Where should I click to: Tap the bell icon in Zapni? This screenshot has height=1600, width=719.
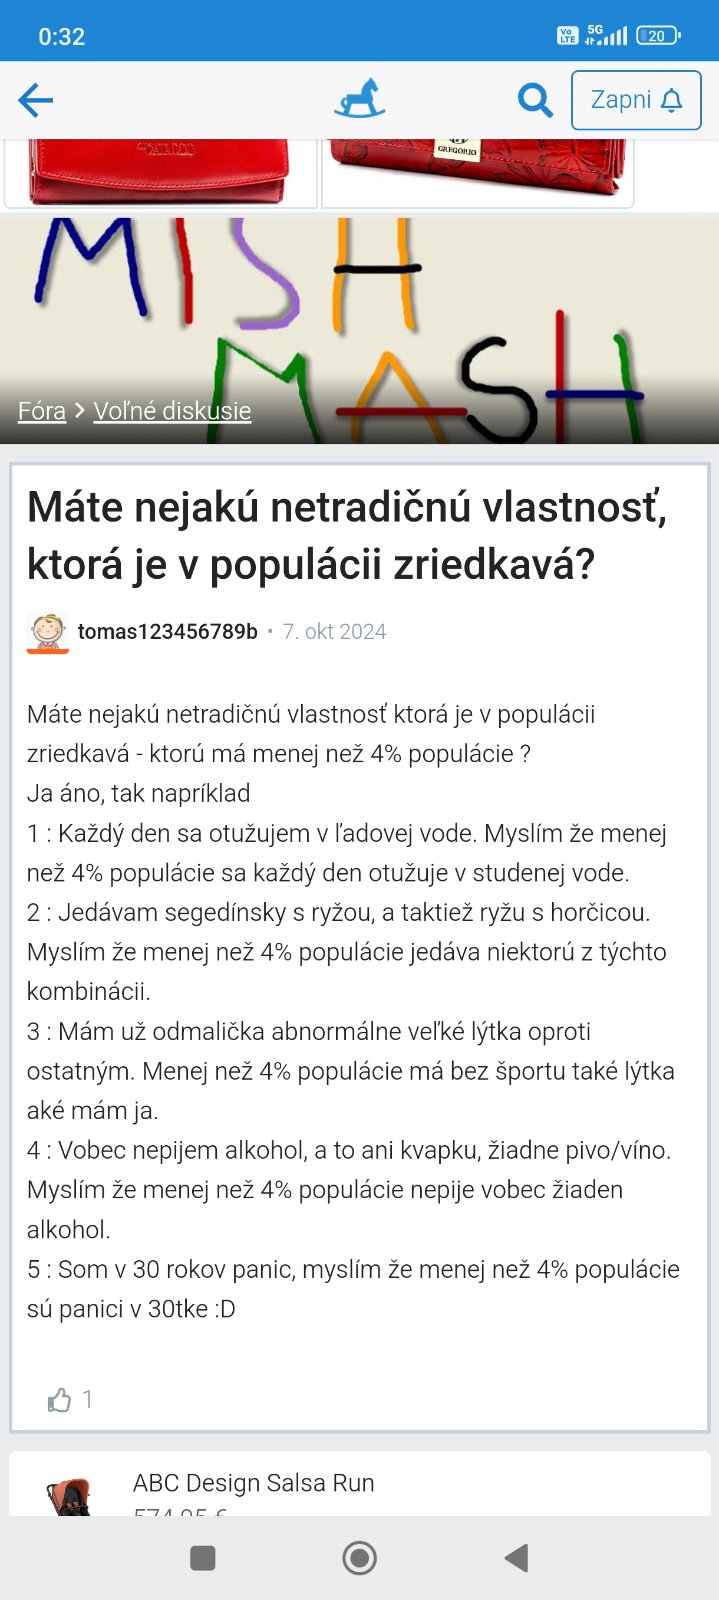(x=672, y=100)
